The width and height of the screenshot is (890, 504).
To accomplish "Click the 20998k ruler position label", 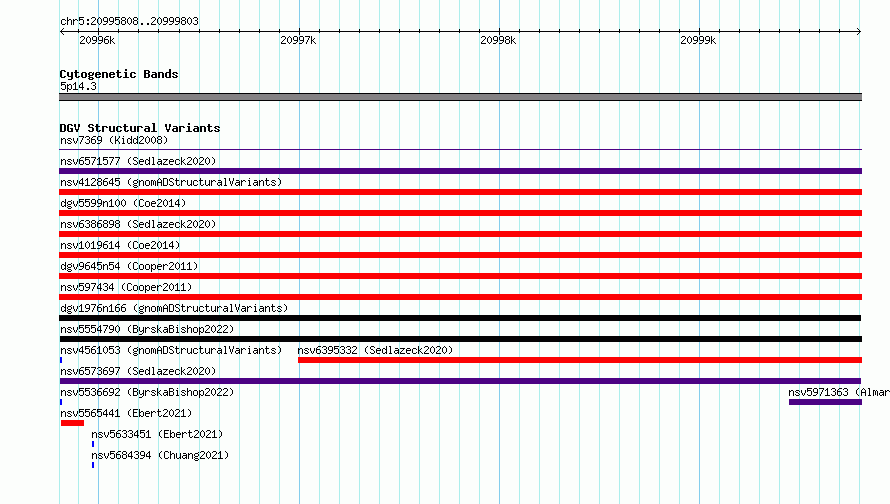I will click(x=498, y=40).
